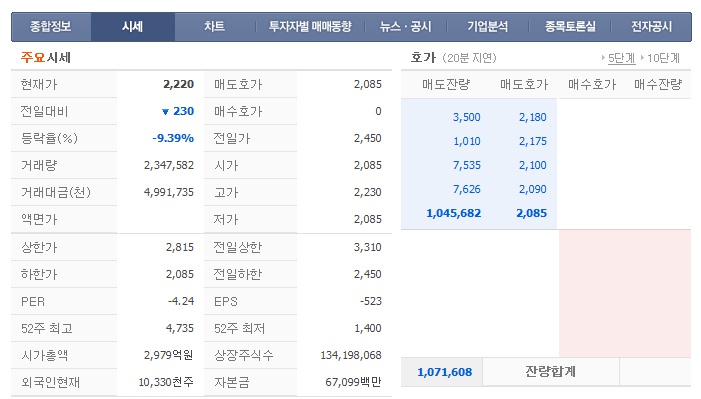Click the ask quantity 1,010
701x399 pixels.
coord(467,141)
